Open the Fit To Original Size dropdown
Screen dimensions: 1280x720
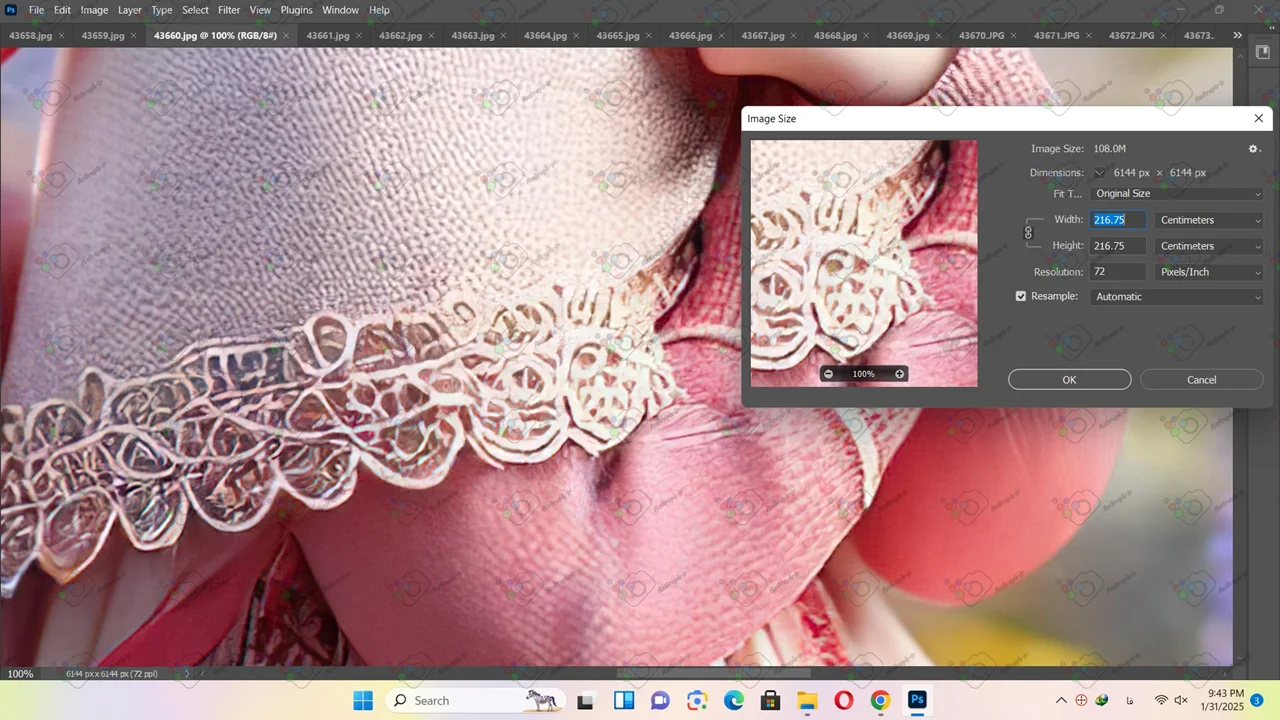[1177, 194]
